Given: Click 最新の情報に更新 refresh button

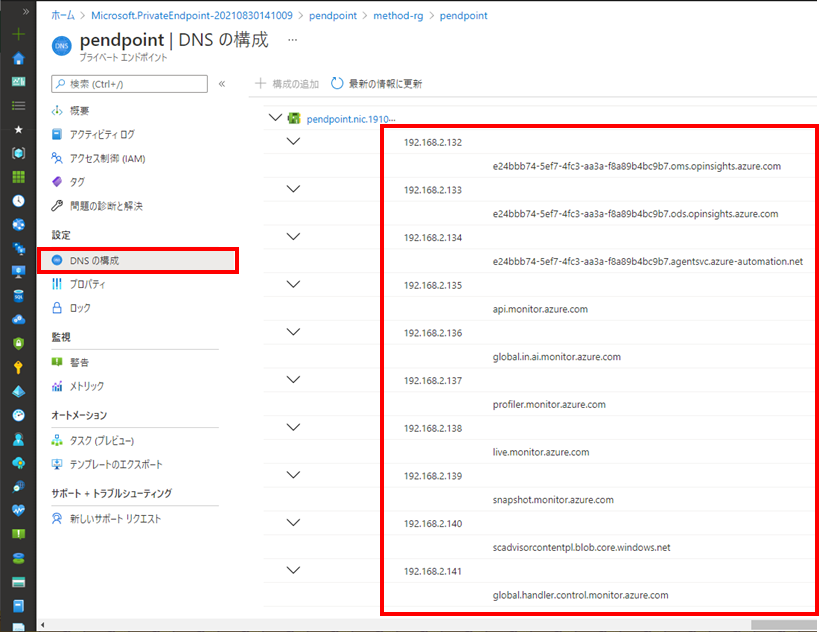Looking at the screenshot, I should coord(377,84).
